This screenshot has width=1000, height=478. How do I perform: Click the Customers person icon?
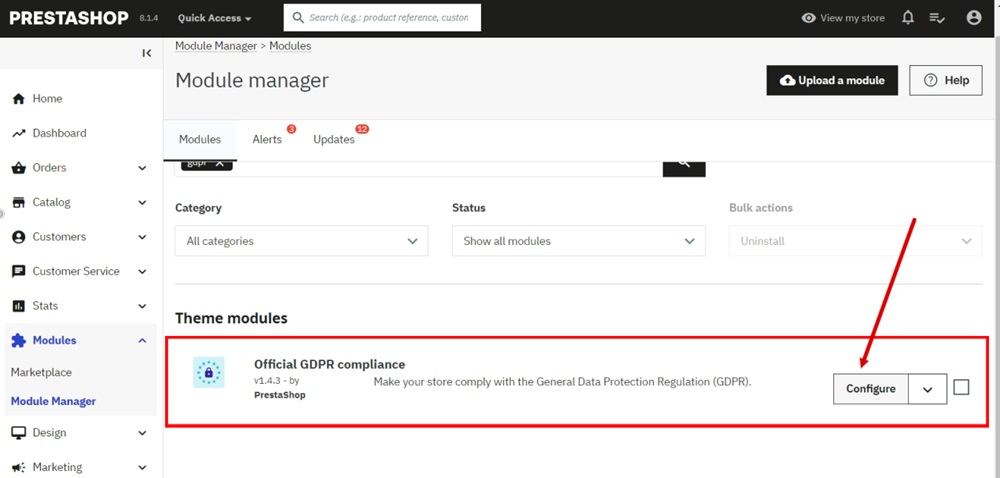tap(18, 236)
